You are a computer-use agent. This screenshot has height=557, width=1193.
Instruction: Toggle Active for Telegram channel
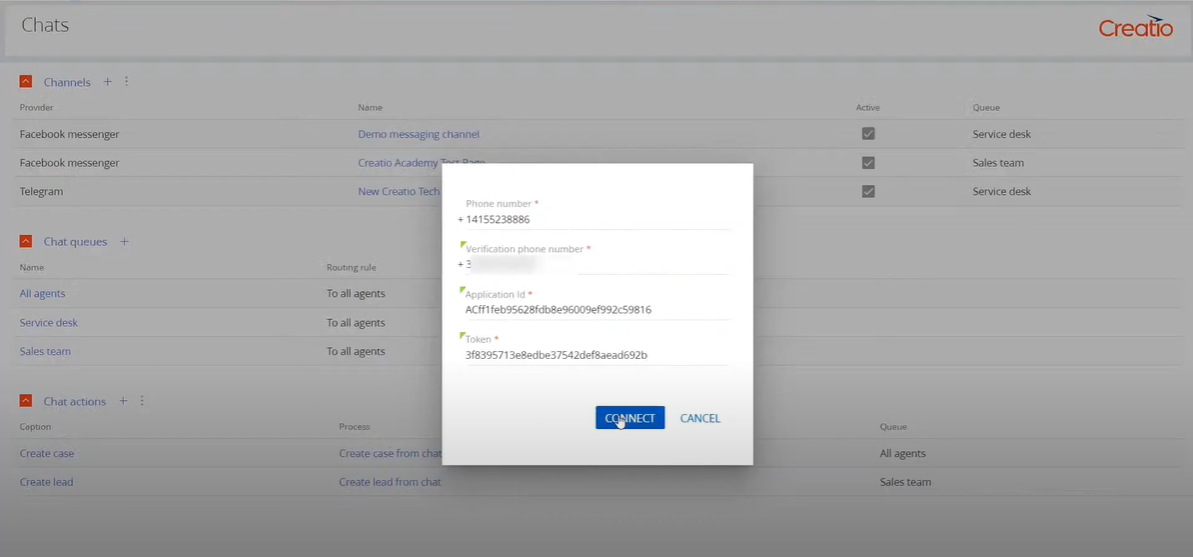pos(868,192)
